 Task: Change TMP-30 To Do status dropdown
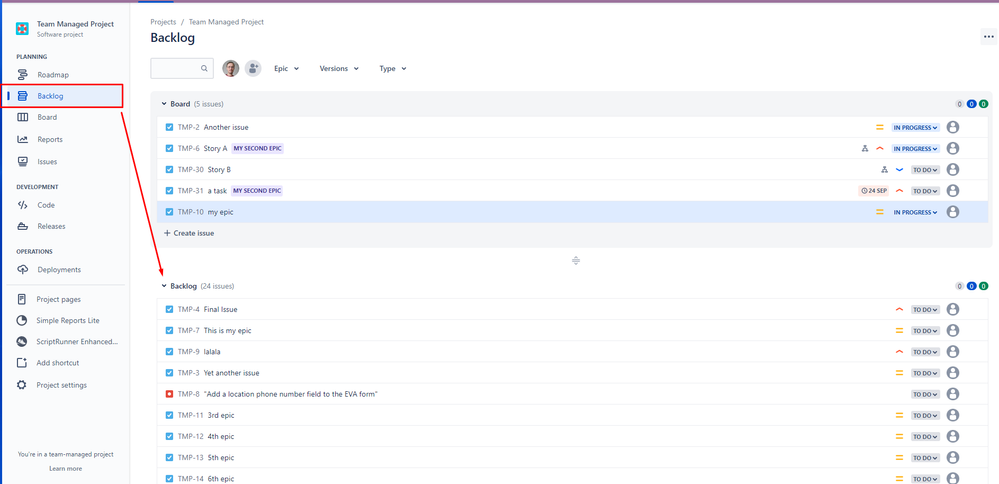click(926, 170)
